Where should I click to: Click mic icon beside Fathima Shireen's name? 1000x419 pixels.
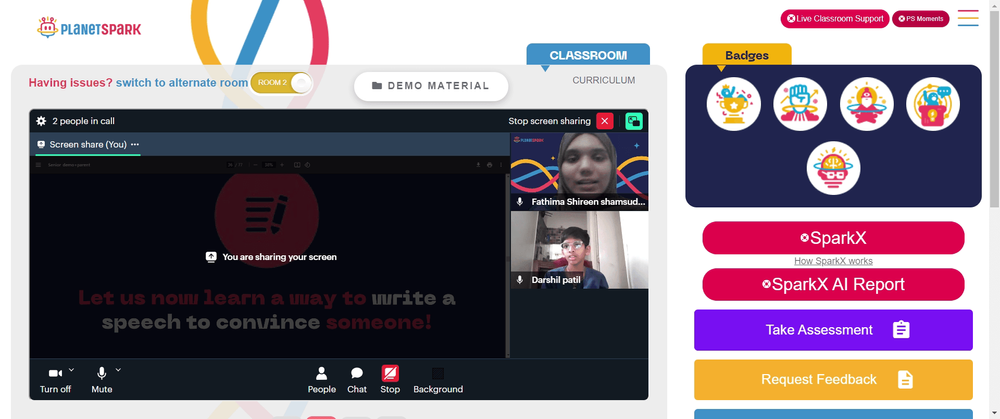point(520,202)
